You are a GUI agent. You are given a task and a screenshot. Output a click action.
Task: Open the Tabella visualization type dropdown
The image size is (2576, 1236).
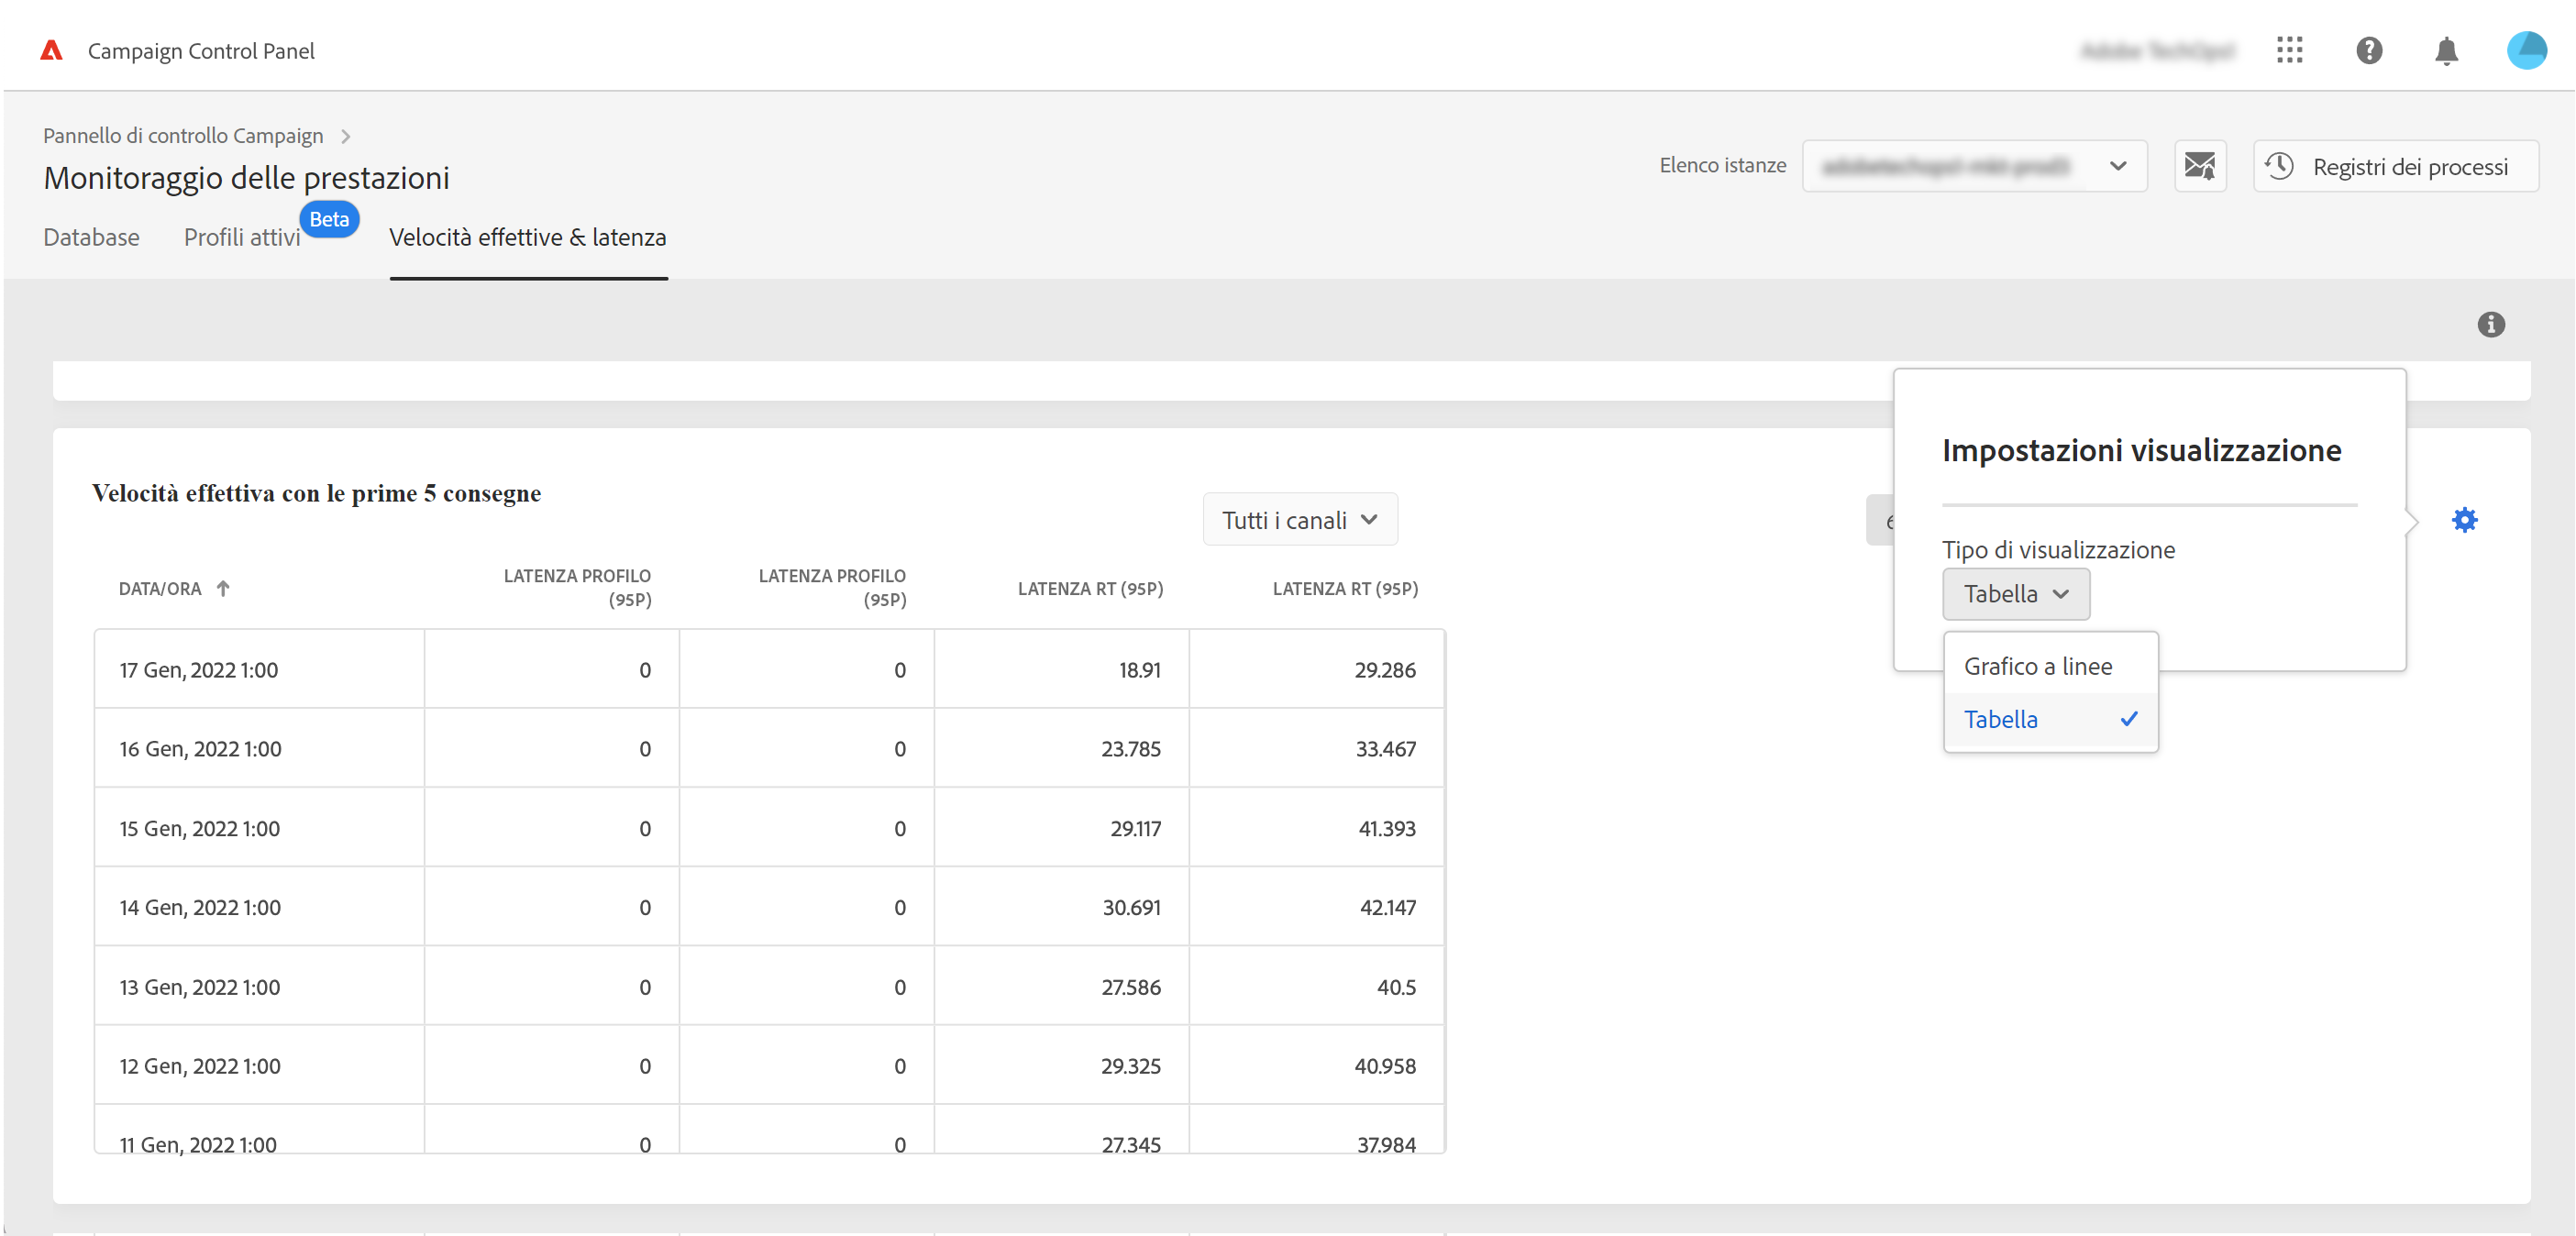point(2015,594)
